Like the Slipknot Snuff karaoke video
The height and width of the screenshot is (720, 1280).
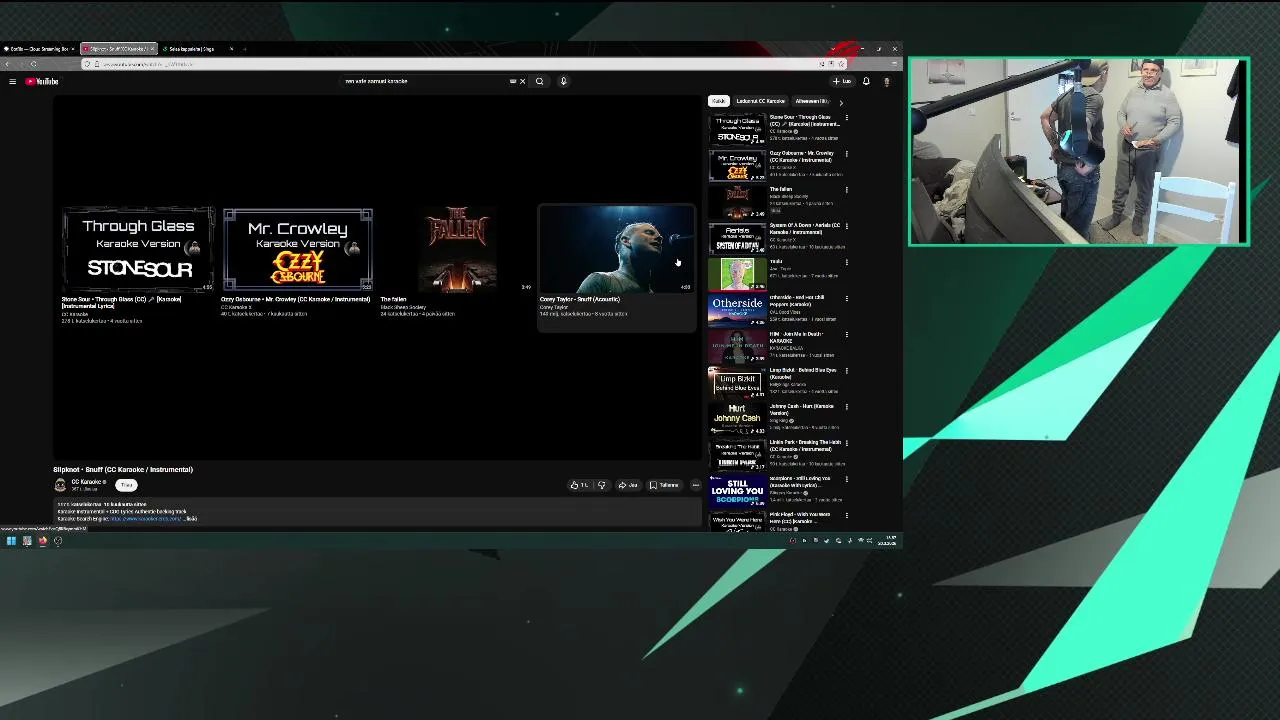(578, 485)
